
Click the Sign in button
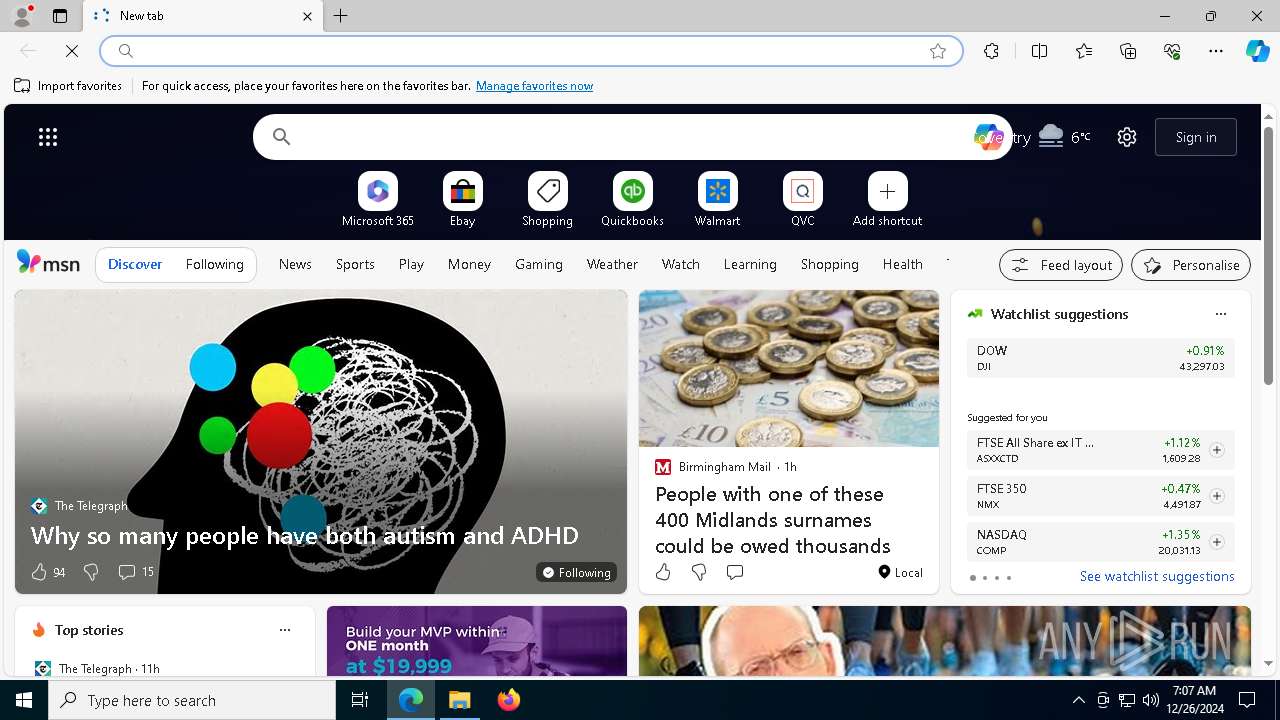1196,137
